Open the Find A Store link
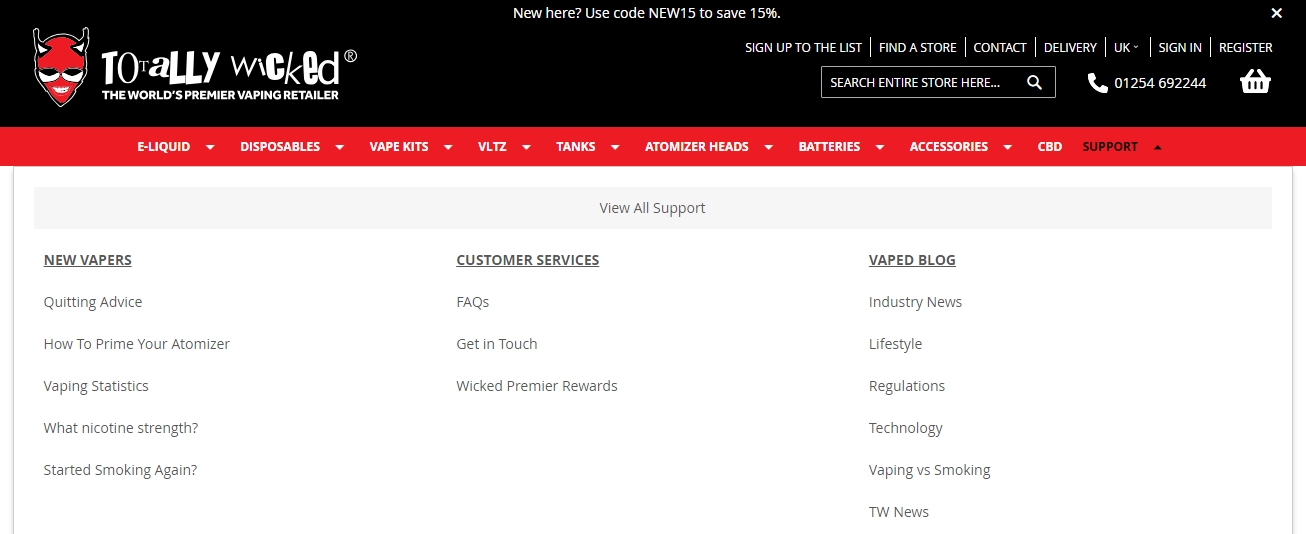The image size is (1306, 534). tap(918, 47)
